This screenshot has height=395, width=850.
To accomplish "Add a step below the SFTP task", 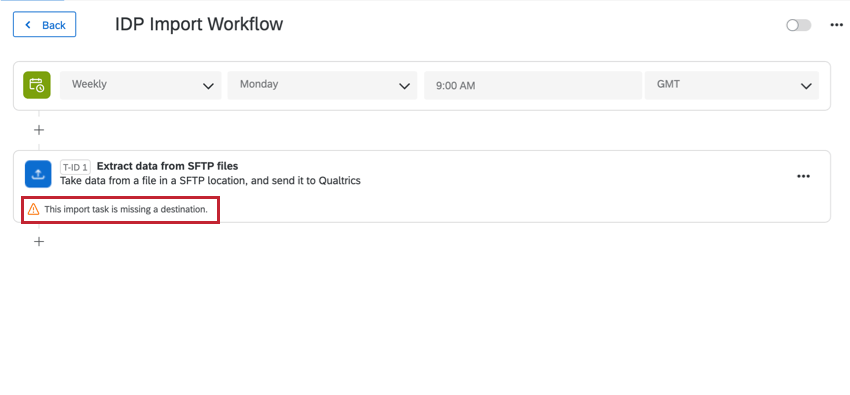I will pos(39,242).
